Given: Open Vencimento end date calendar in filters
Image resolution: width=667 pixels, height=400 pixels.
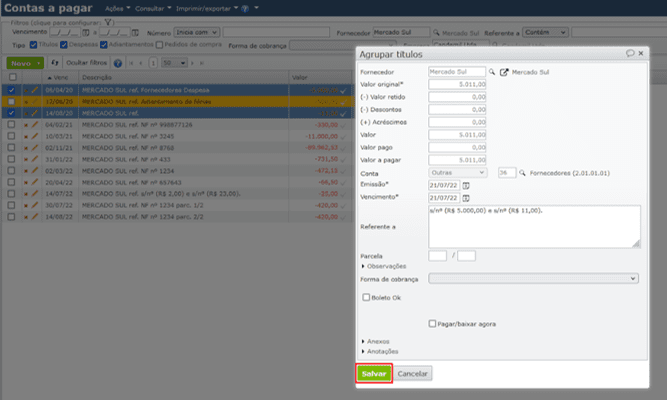Looking at the screenshot, I should point(135,32).
